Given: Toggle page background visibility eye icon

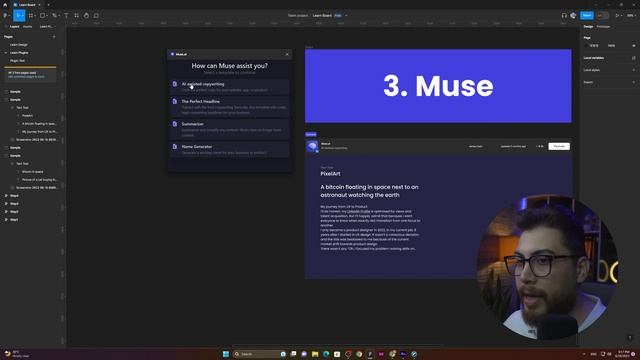Looking at the screenshot, I should pyautogui.click(x=633, y=46).
